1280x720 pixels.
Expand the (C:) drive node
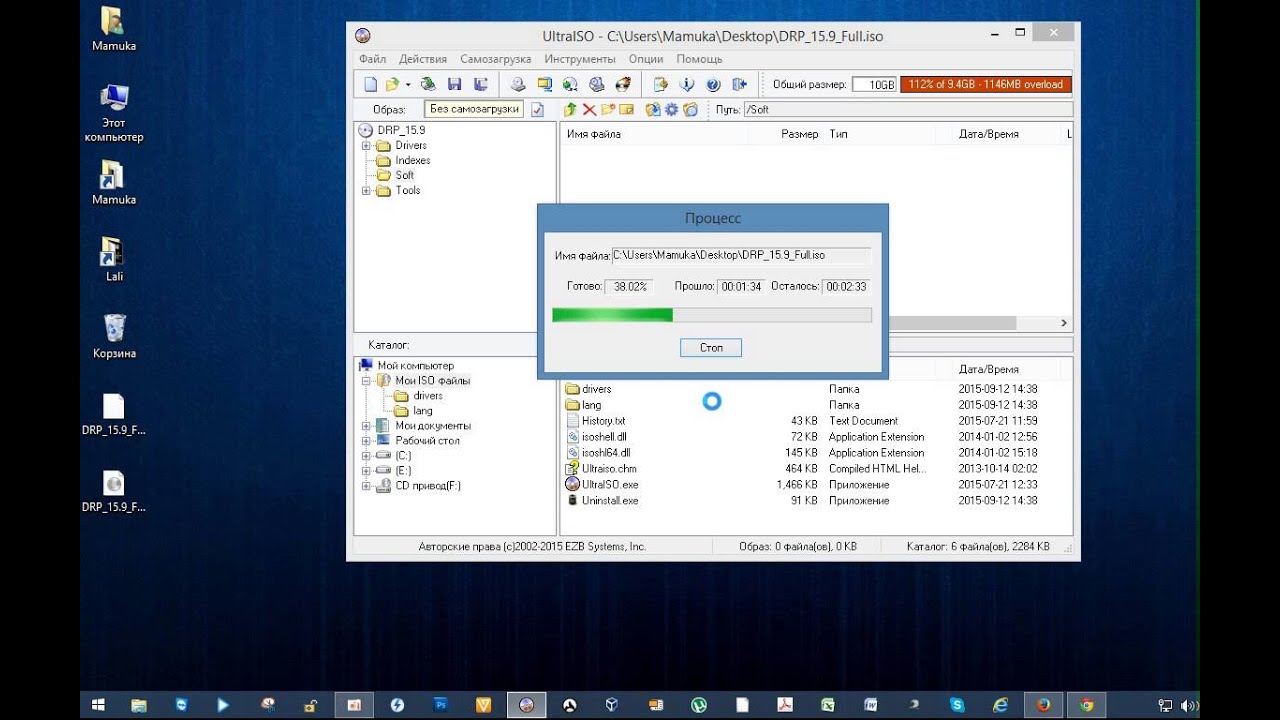366,456
